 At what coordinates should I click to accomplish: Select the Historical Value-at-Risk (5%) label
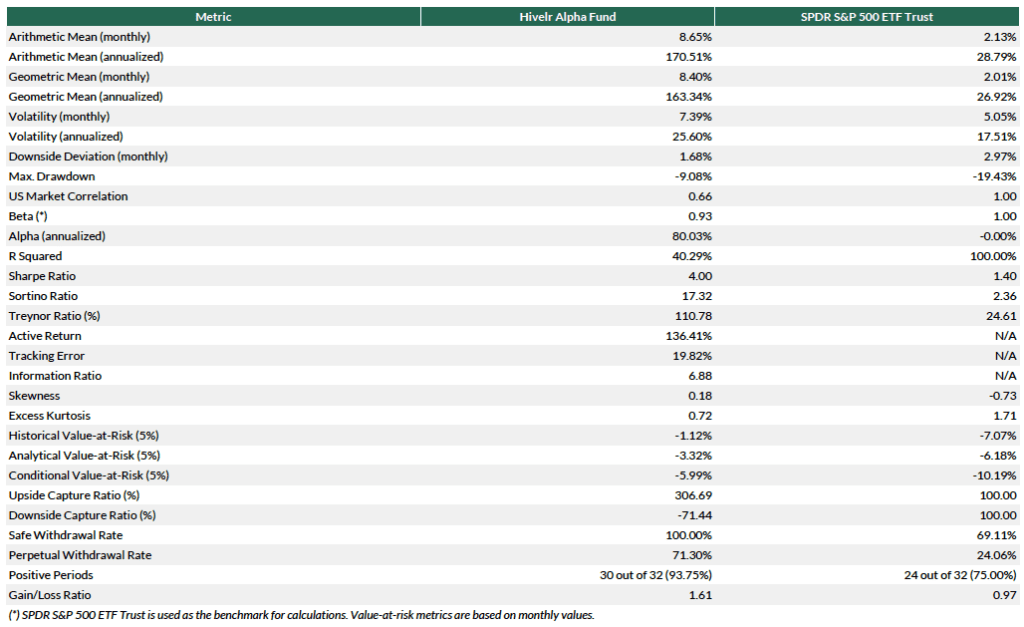pos(84,436)
